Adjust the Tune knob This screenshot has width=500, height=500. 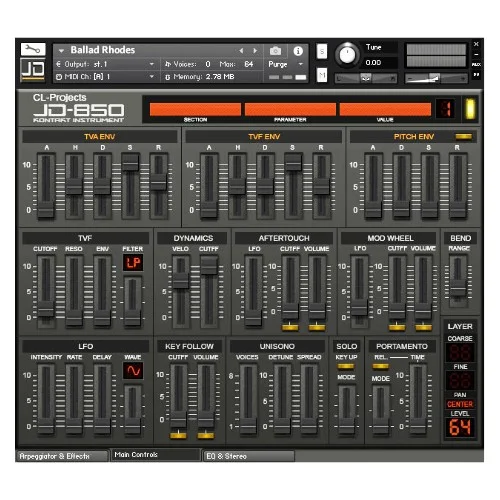(347, 54)
